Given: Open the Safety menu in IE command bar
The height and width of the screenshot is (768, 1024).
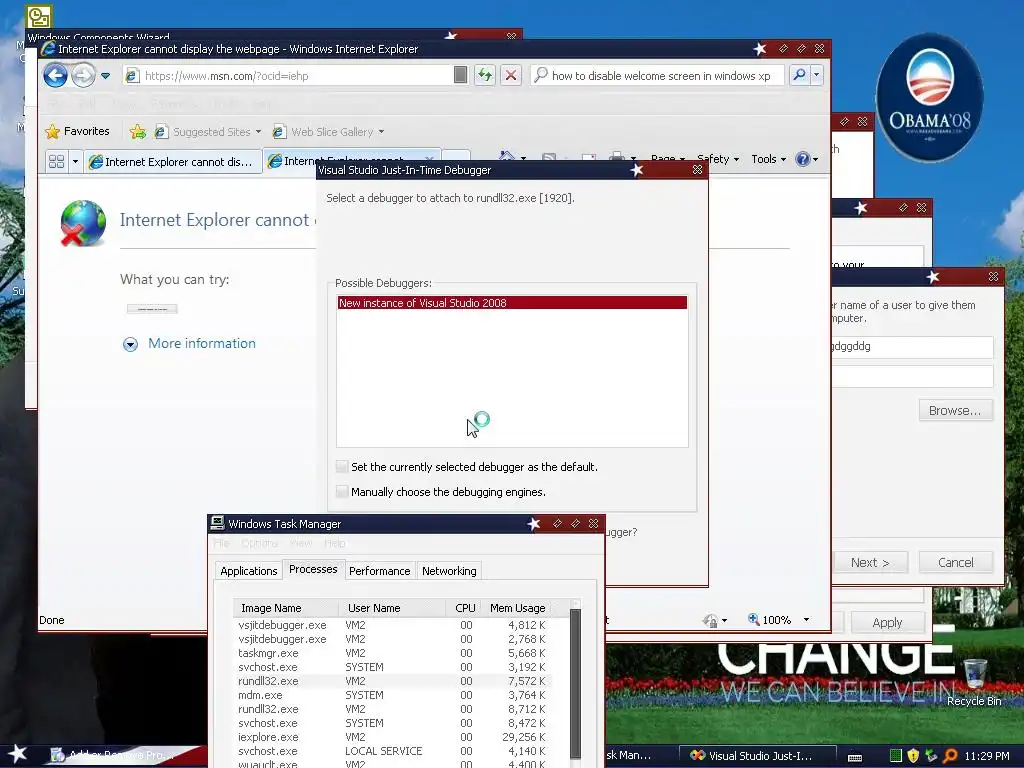Looking at the screenshot, I should pos(718,159).
